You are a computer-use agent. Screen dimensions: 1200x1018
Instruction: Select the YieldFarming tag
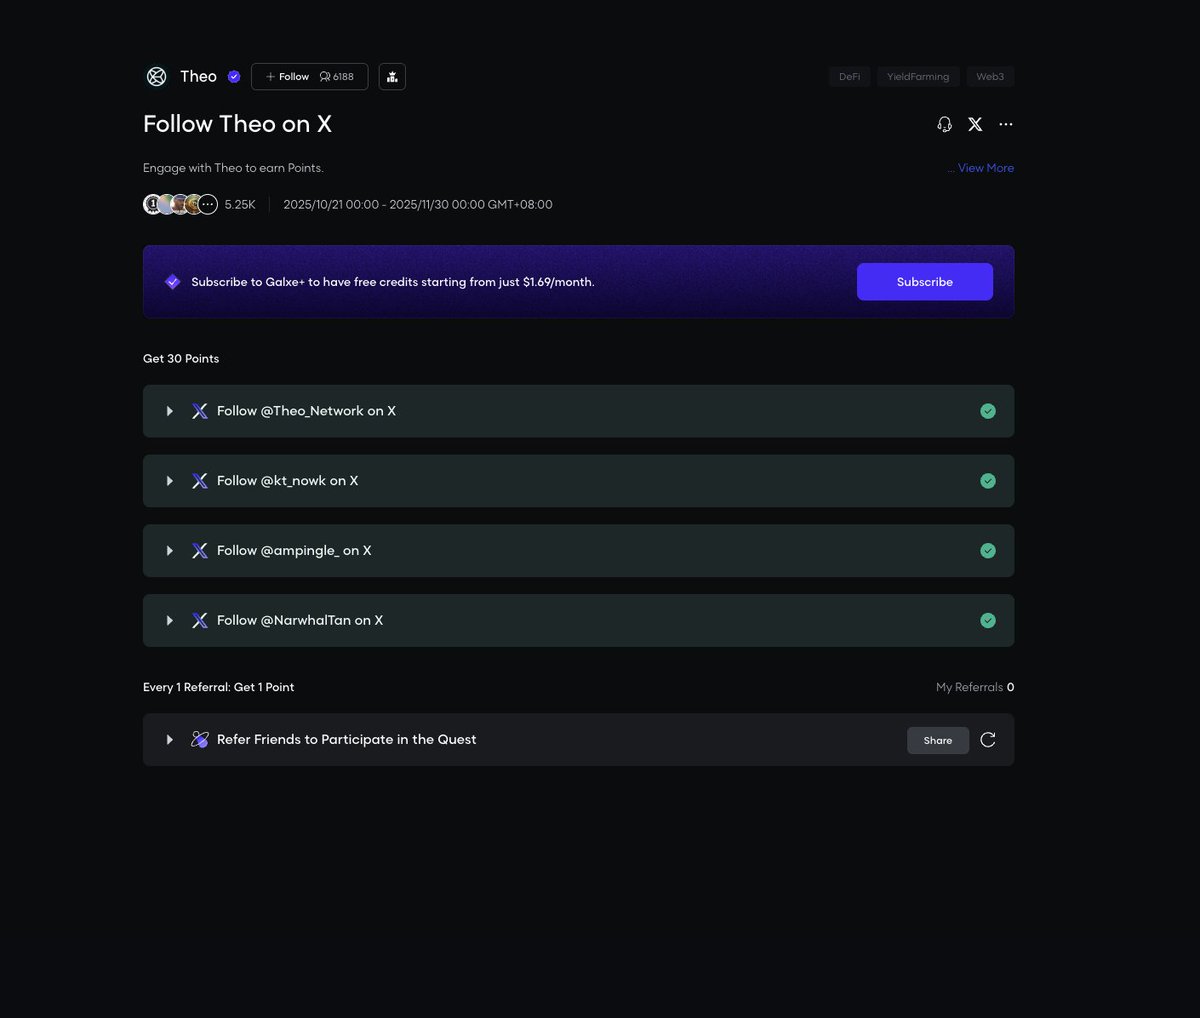point(918,77)
